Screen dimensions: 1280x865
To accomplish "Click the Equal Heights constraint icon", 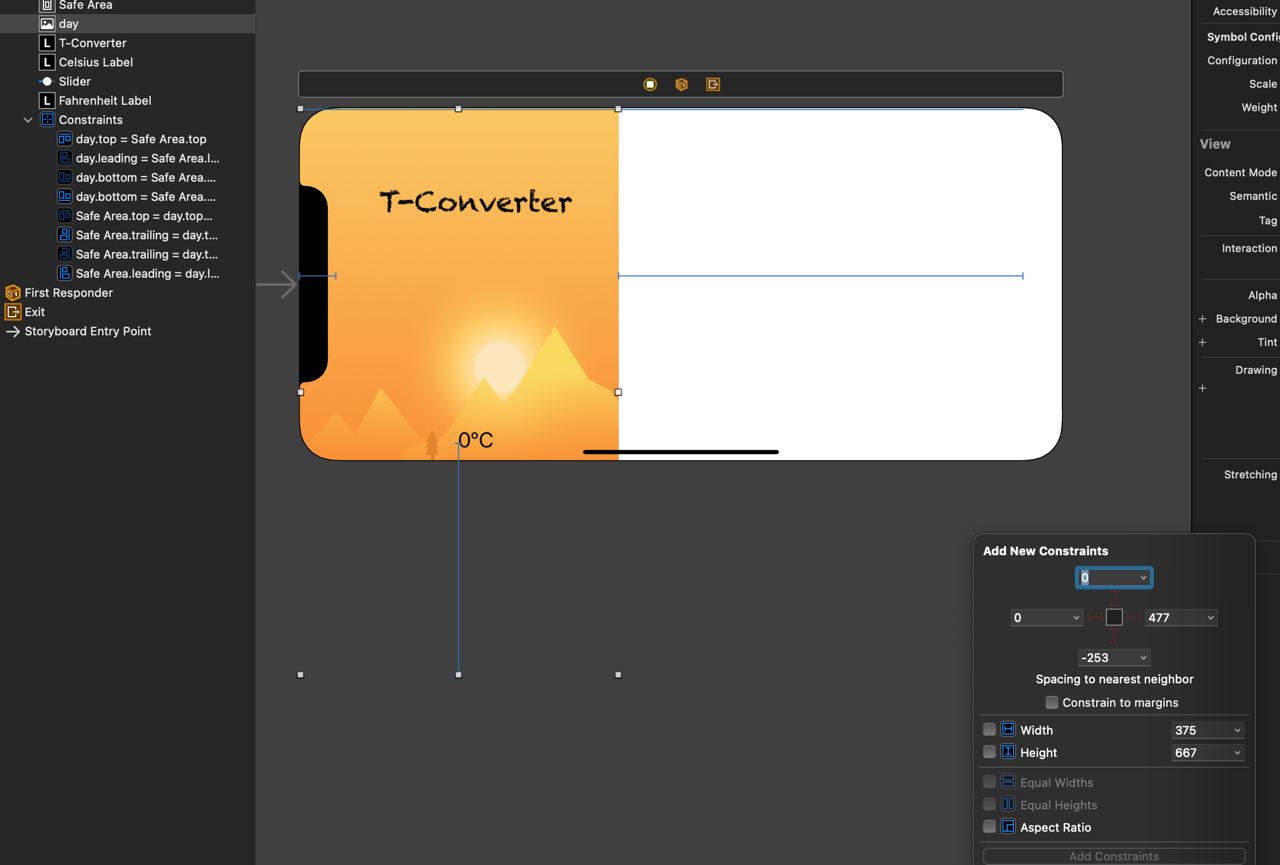I will pos(1008,804).
